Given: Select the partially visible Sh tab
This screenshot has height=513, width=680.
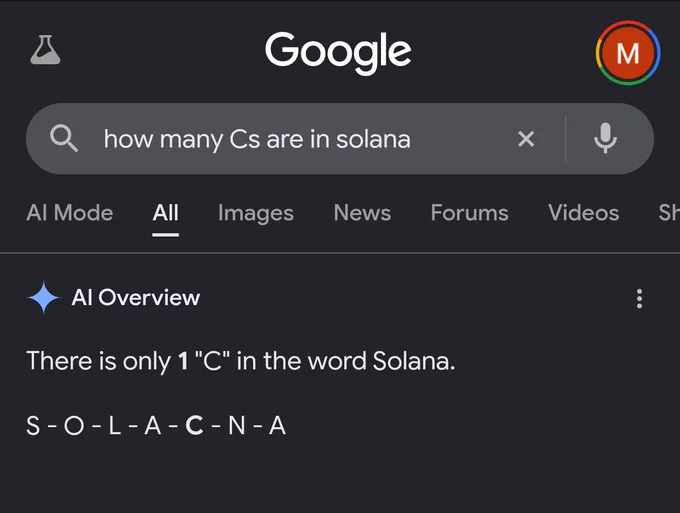Looking at the screenshot, I should (669, 213).
